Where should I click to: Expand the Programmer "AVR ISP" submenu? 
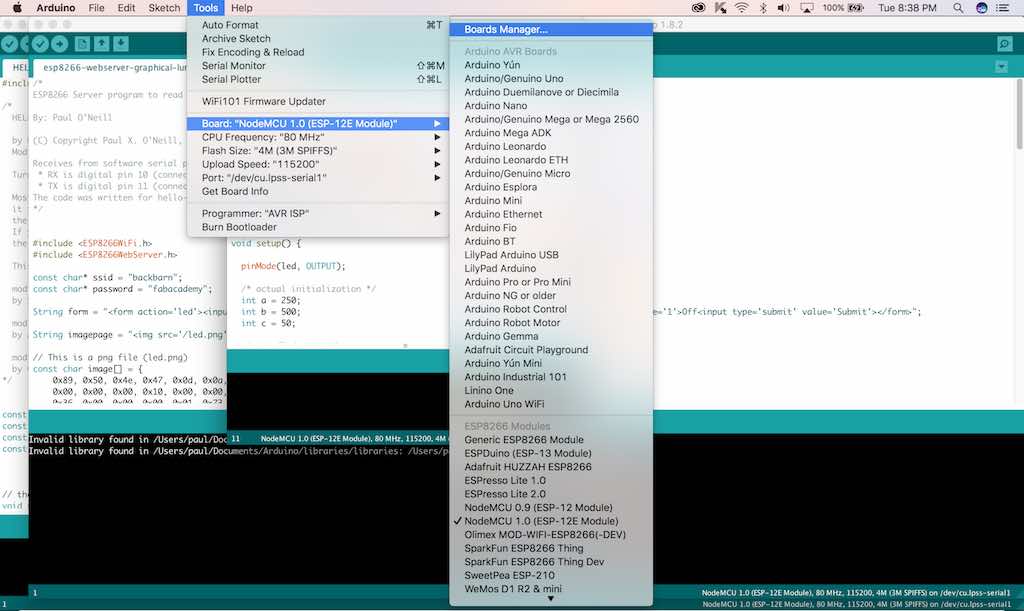pyautogui.click(x=318, y=213)
